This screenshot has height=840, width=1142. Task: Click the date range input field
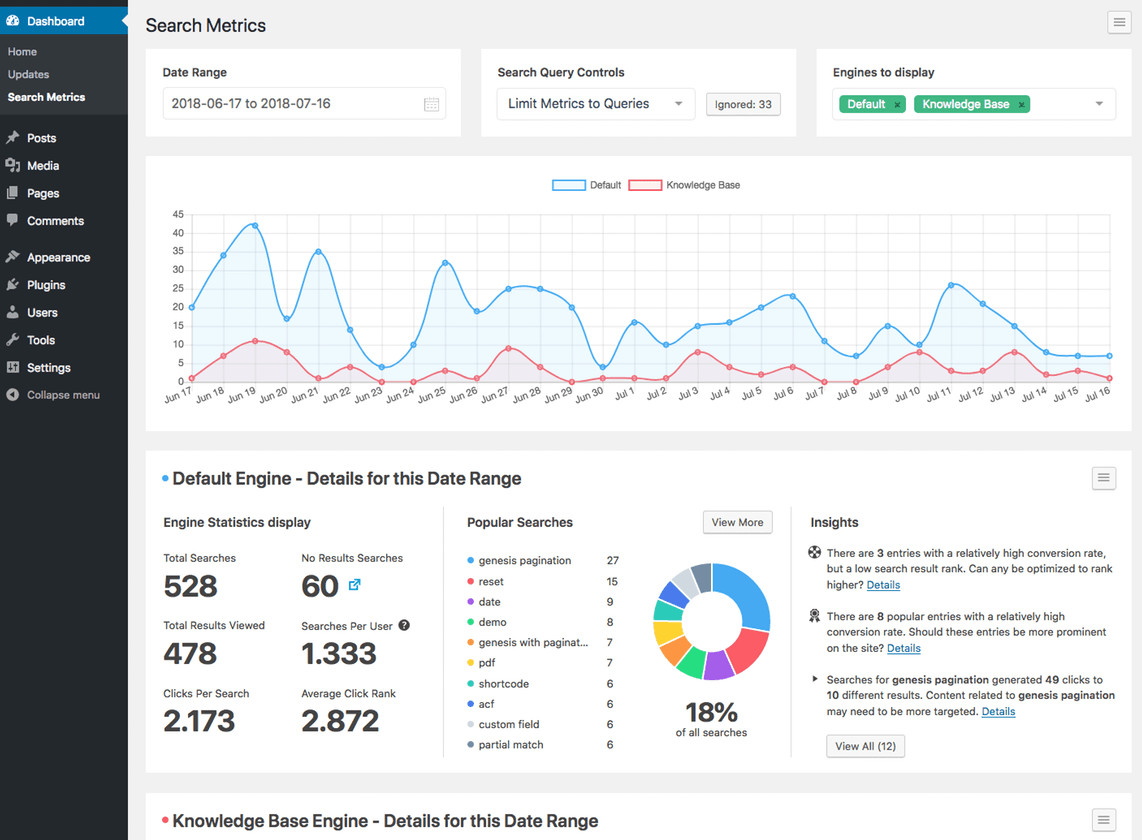tap(304, 103)
